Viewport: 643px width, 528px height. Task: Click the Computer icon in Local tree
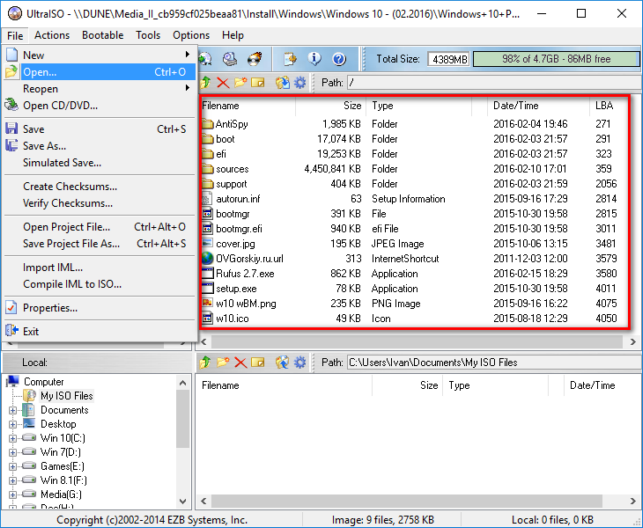tap(13, 381)
